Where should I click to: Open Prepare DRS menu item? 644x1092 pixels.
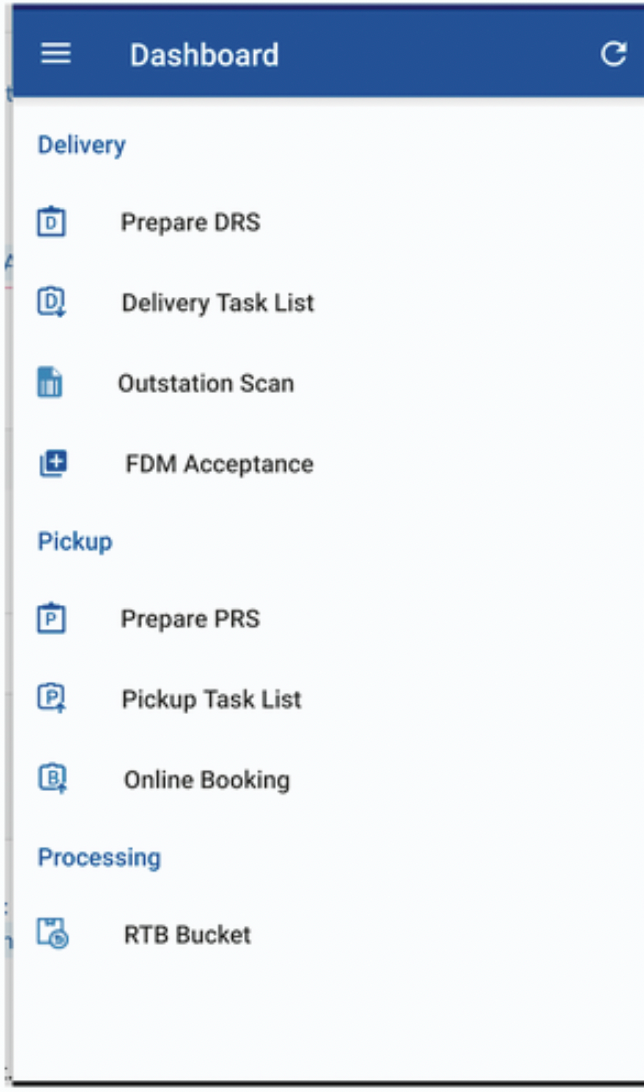(x=190, y=222)
